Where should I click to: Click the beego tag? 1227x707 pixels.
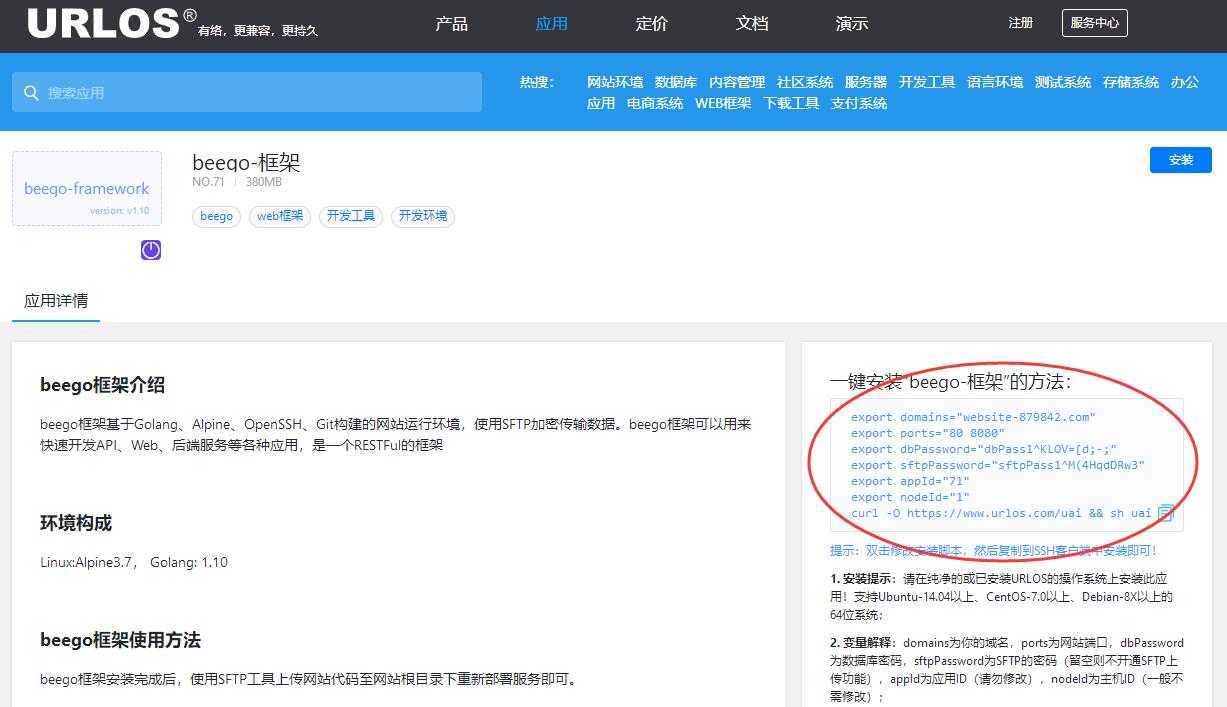216,216
